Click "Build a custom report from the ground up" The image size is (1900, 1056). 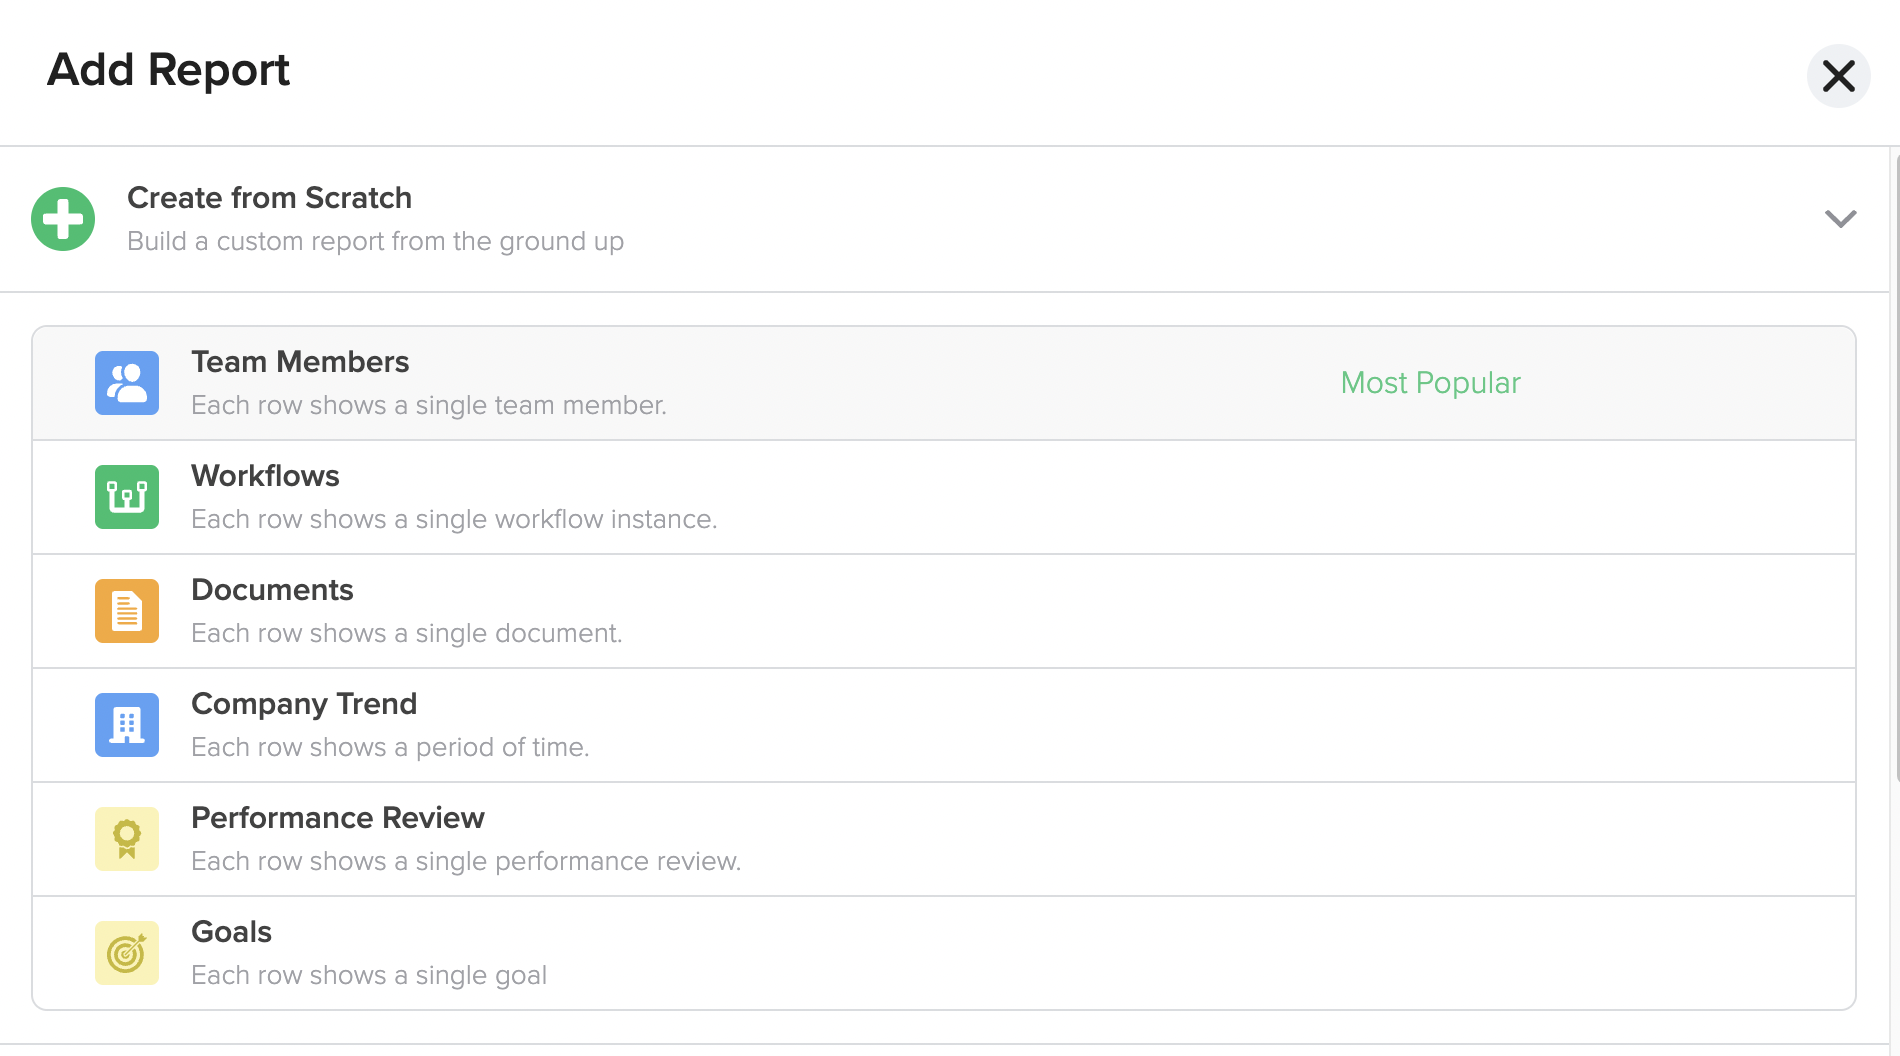[375, 242]
